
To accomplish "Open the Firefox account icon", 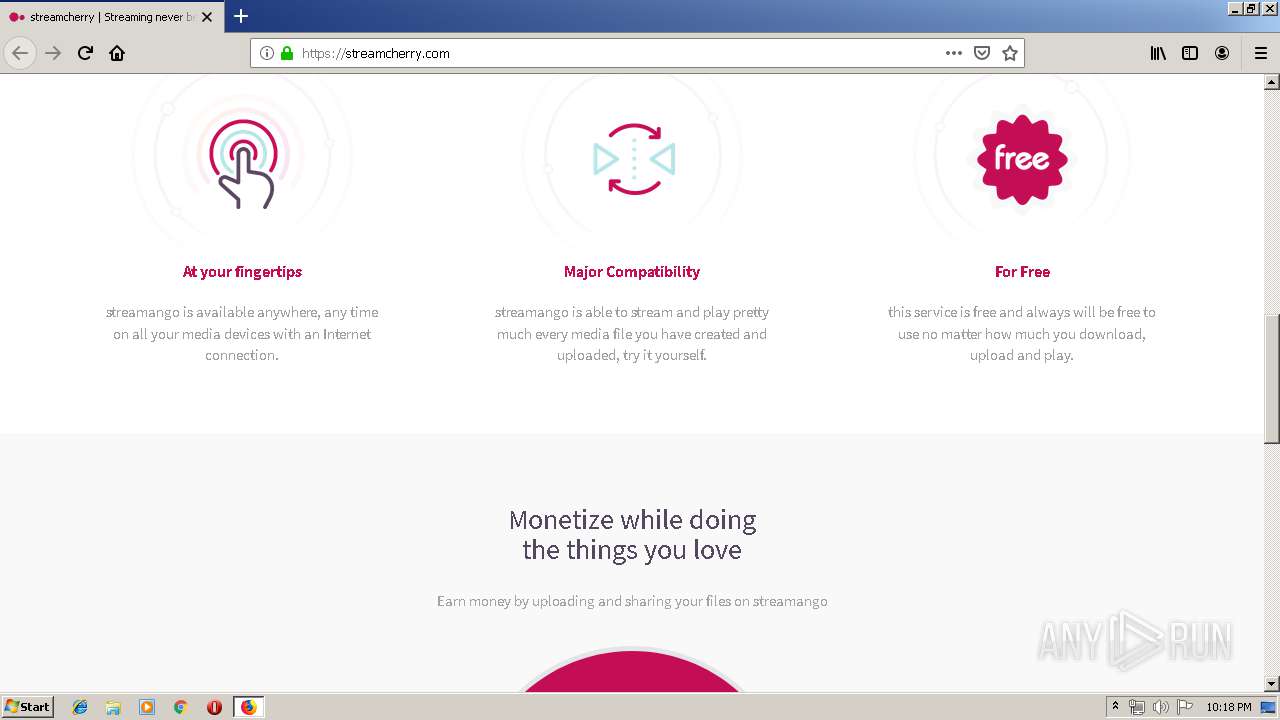I will pyautogui.click(x=1222, y=53).
